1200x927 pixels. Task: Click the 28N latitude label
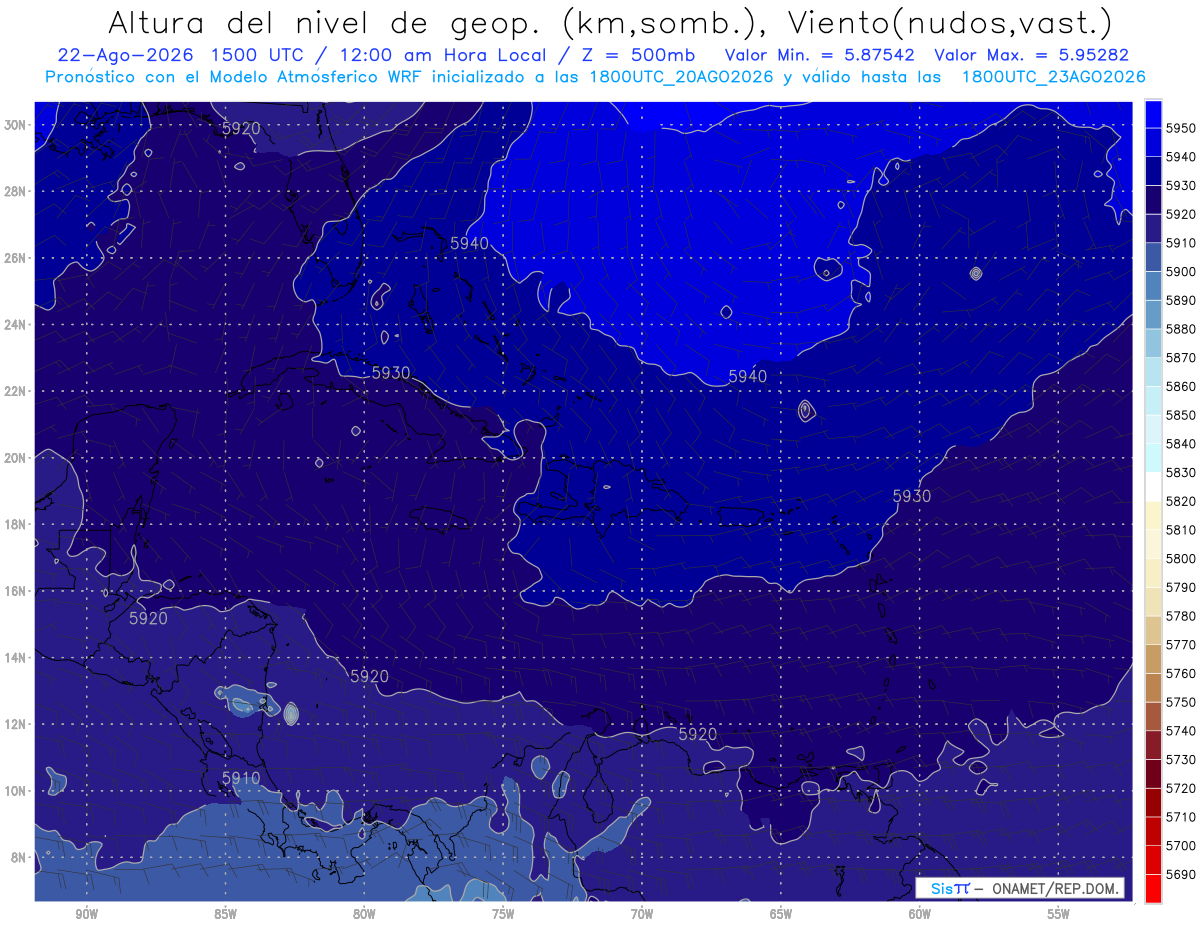pos(17,191)
